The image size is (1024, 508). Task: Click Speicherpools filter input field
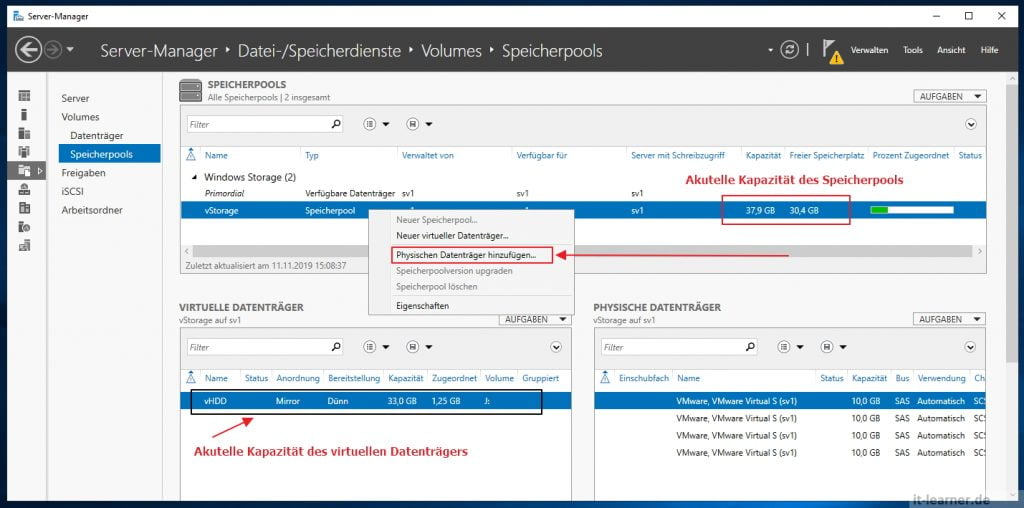point(257,124)
